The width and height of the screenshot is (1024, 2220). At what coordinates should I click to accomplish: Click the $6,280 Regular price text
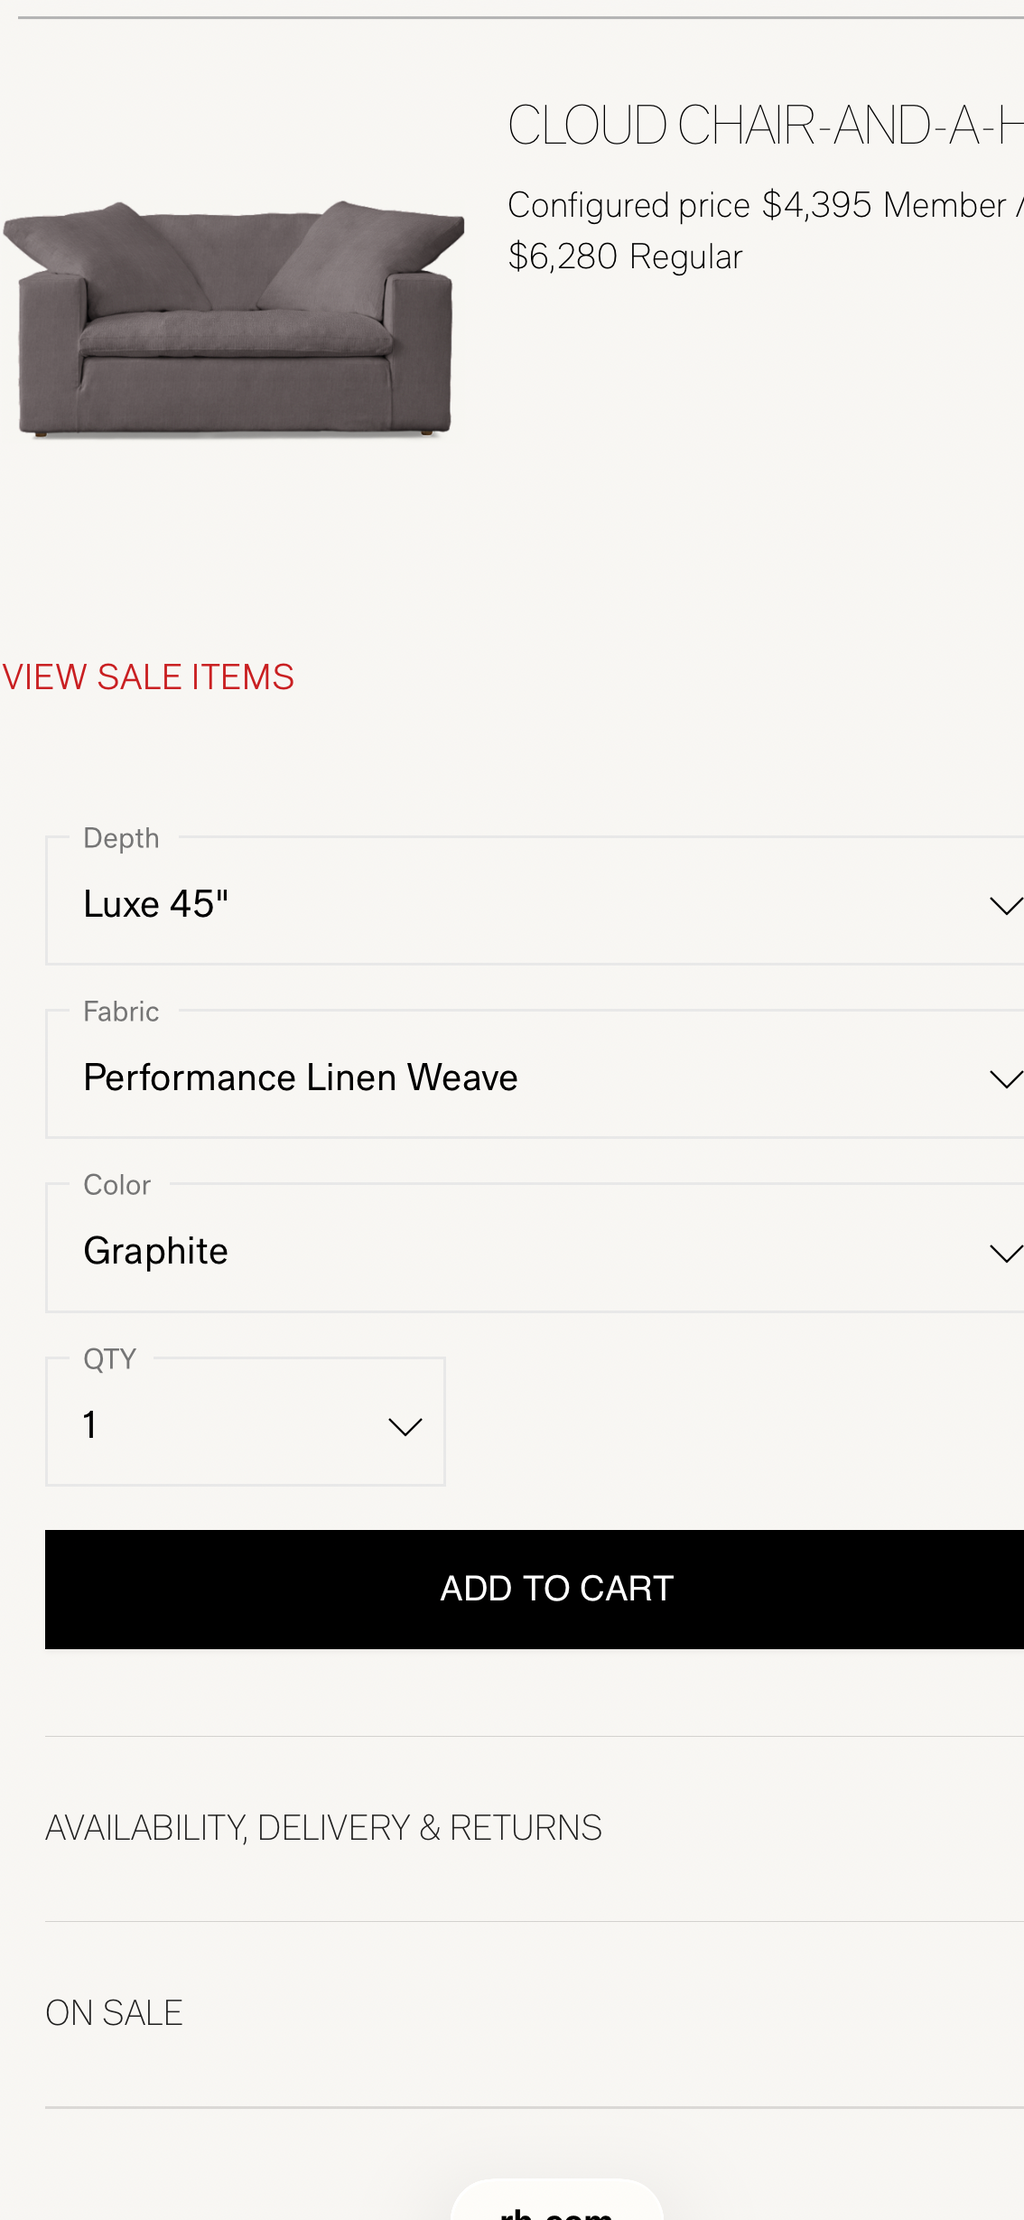pos(625,257)
